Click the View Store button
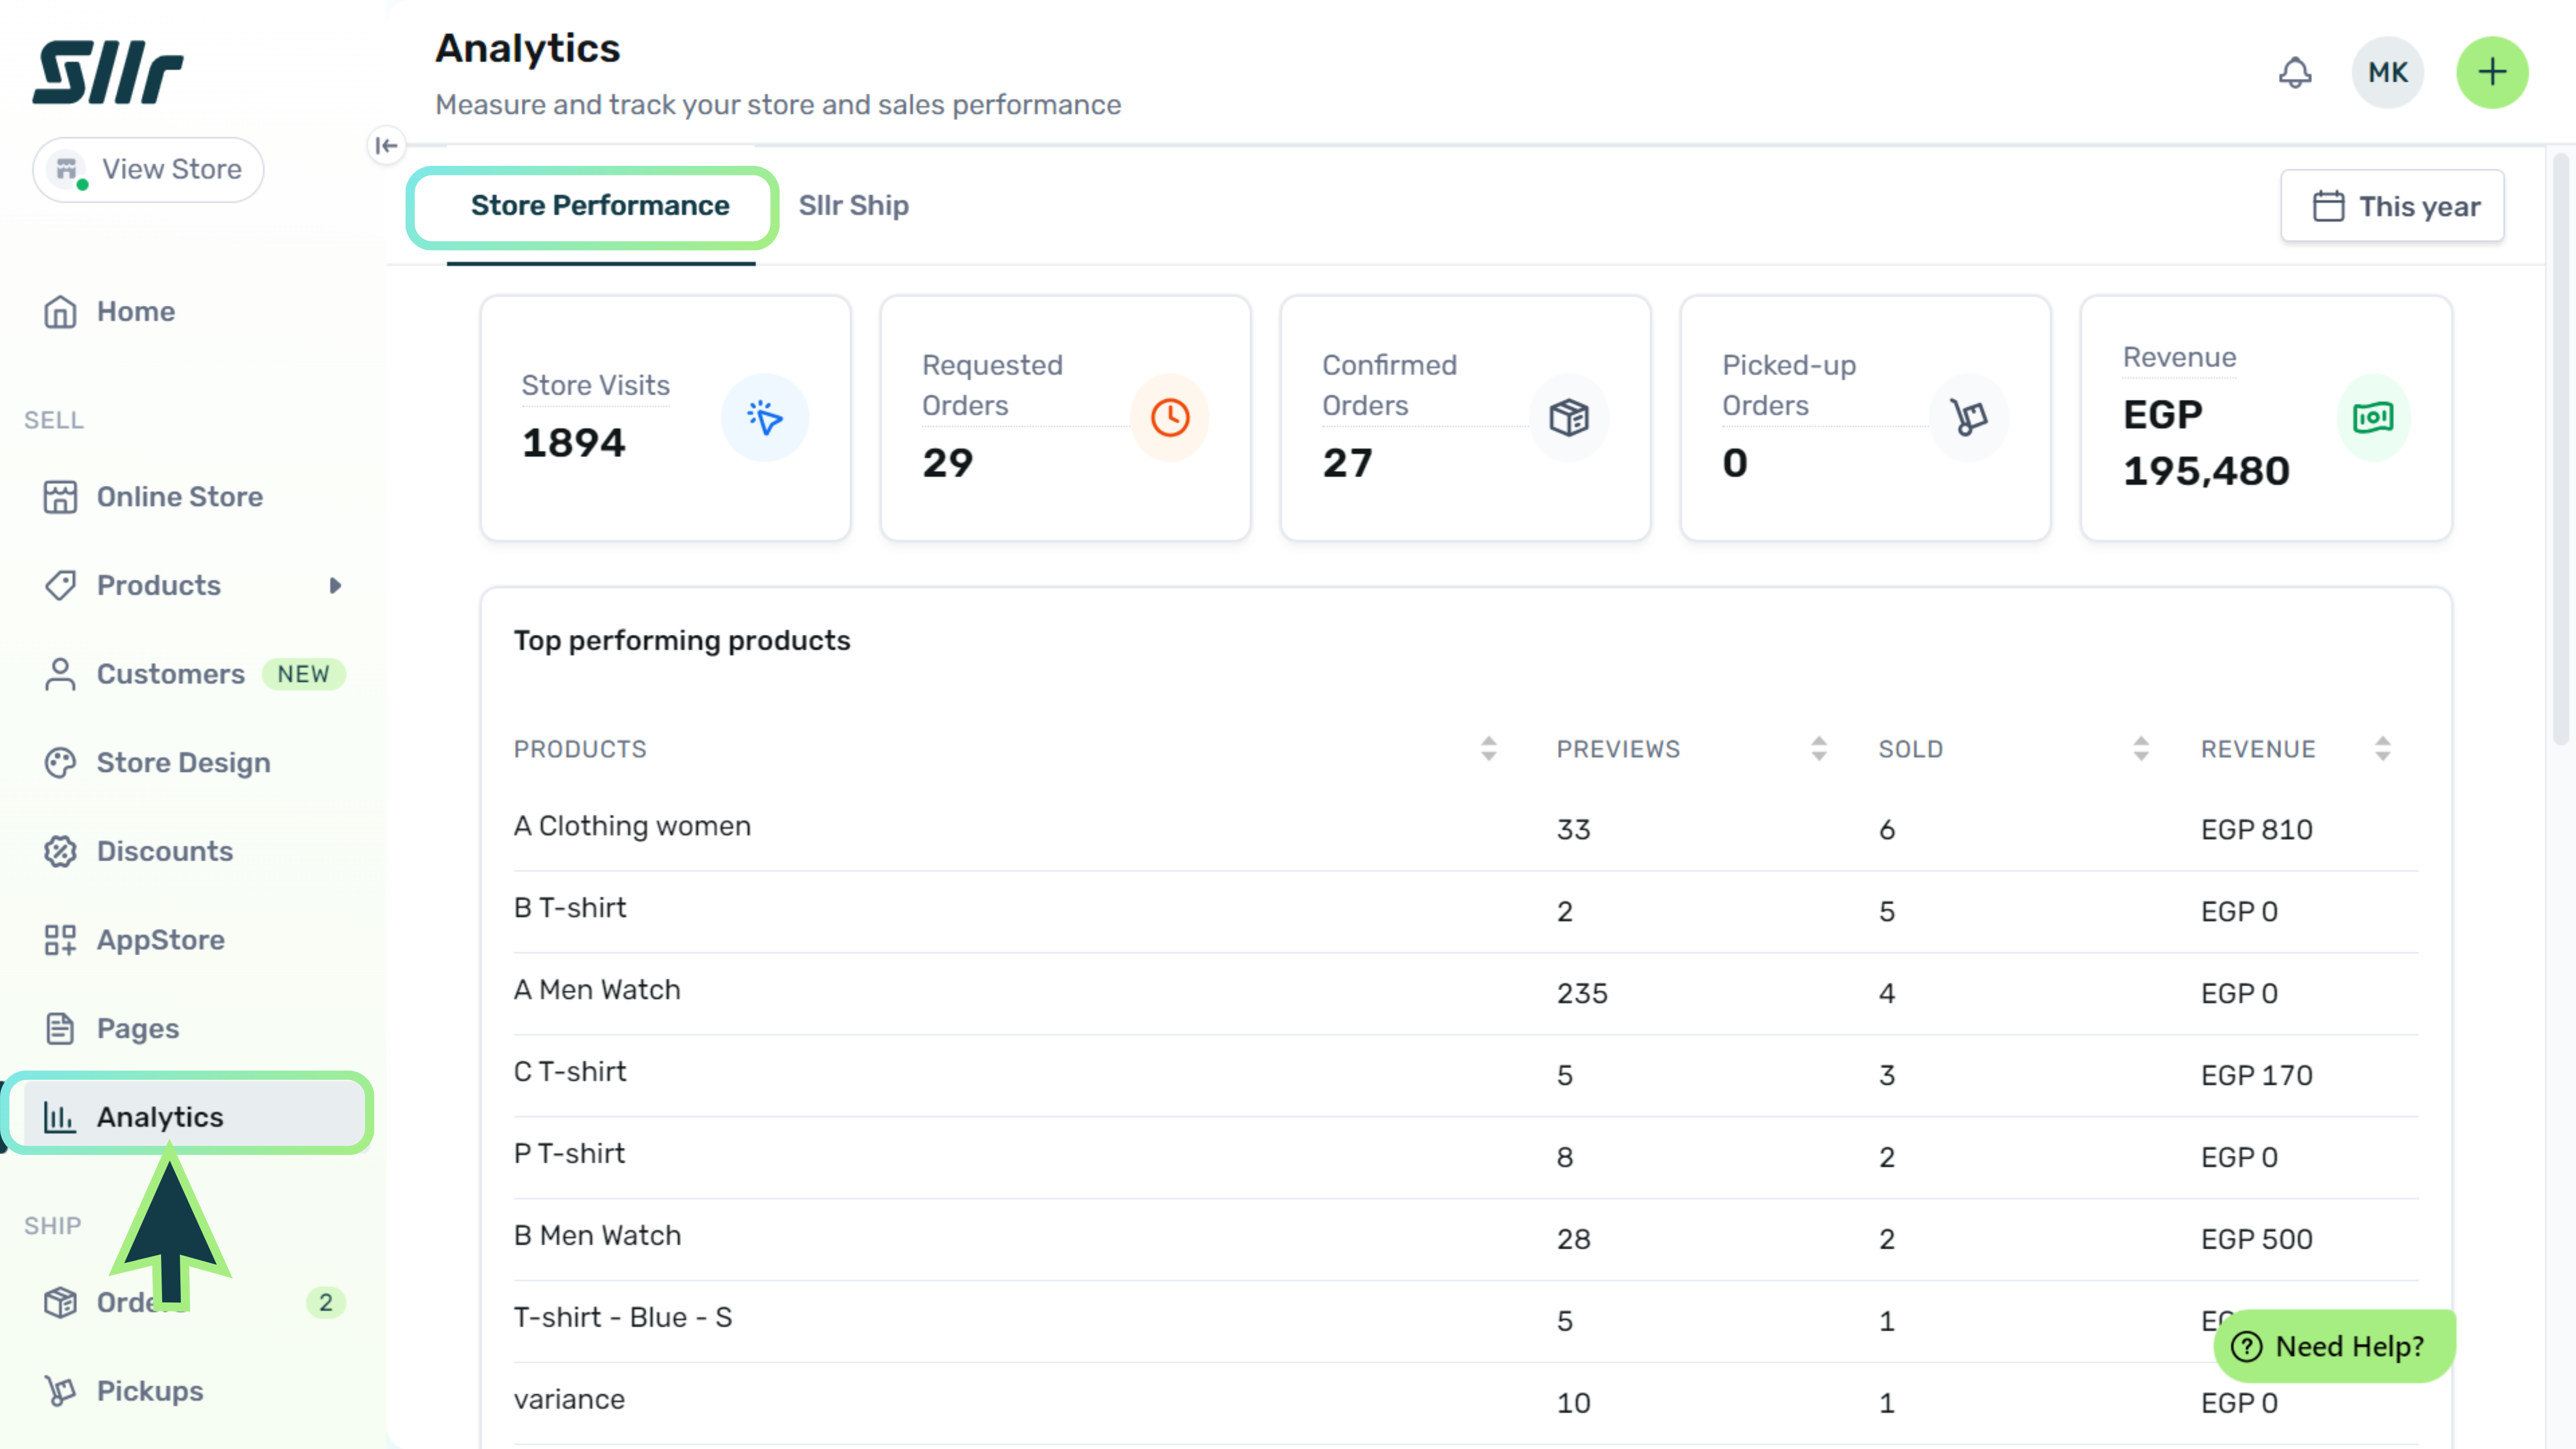The width and height of the screenshot is (2576, 1449). pos(148,169)
